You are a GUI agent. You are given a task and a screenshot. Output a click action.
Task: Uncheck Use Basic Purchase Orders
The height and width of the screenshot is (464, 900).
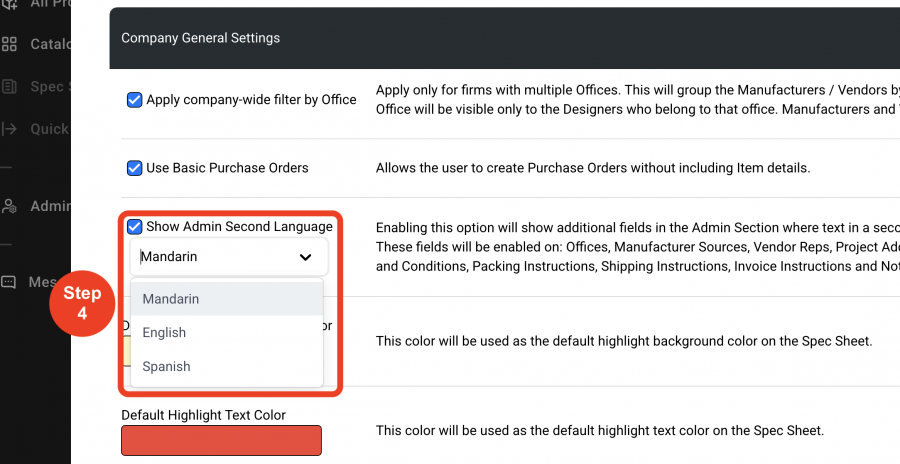(134, 168)
